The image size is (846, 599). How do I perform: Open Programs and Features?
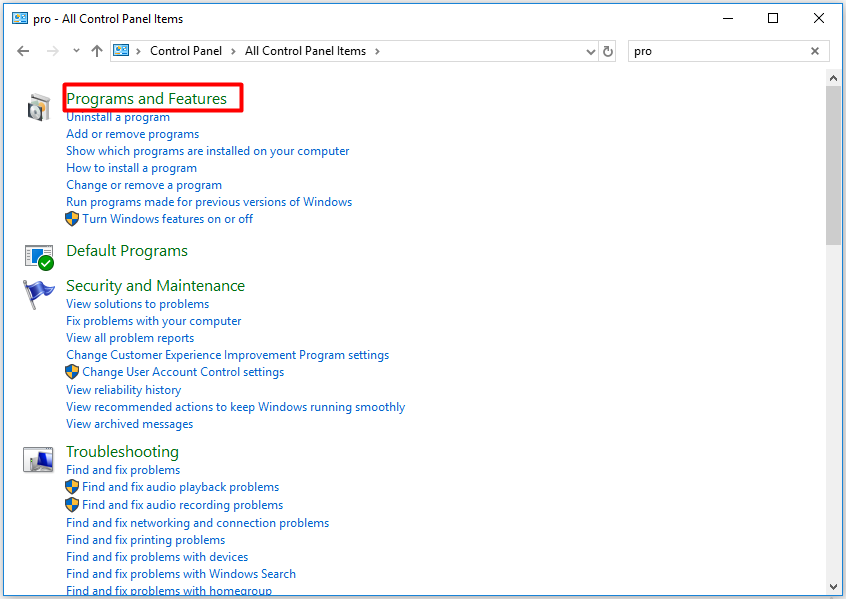[x=146, y=99]
